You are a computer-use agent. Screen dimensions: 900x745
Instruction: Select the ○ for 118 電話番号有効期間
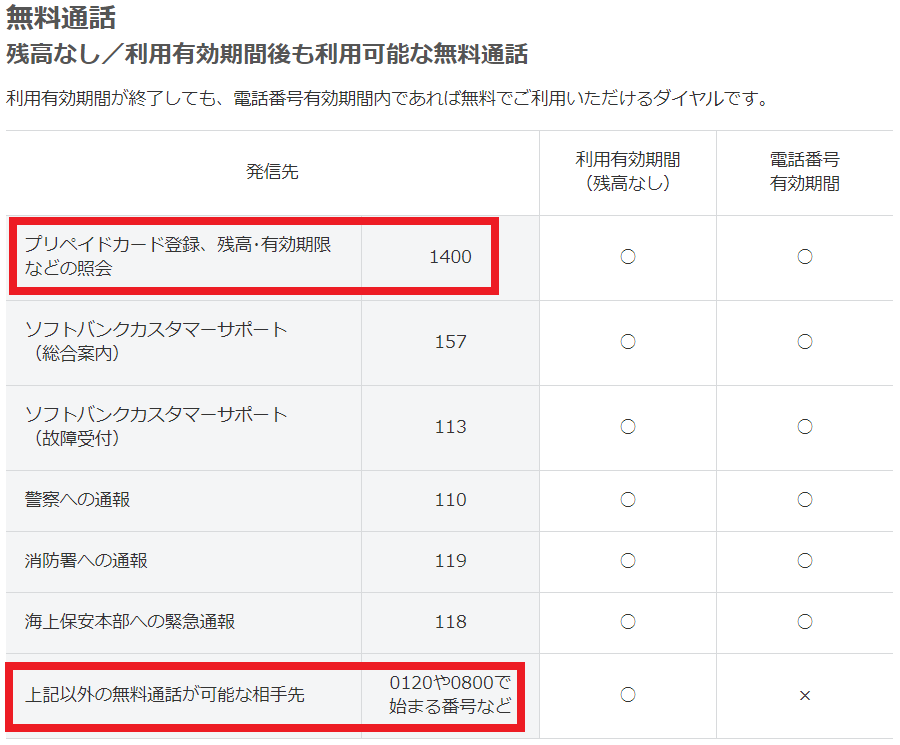click(805, 622)
